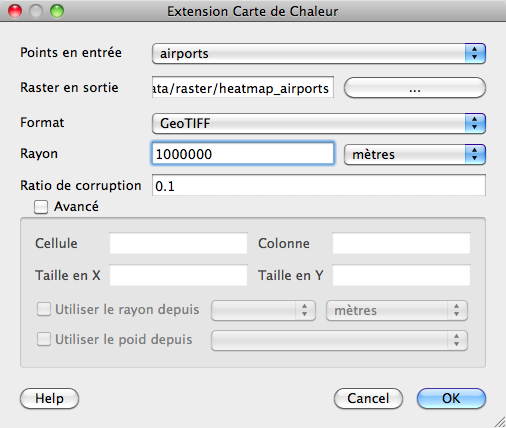506x428 pixels.
Task: Open the advanced mètres units dropdown
Action: tap(397, 310)
